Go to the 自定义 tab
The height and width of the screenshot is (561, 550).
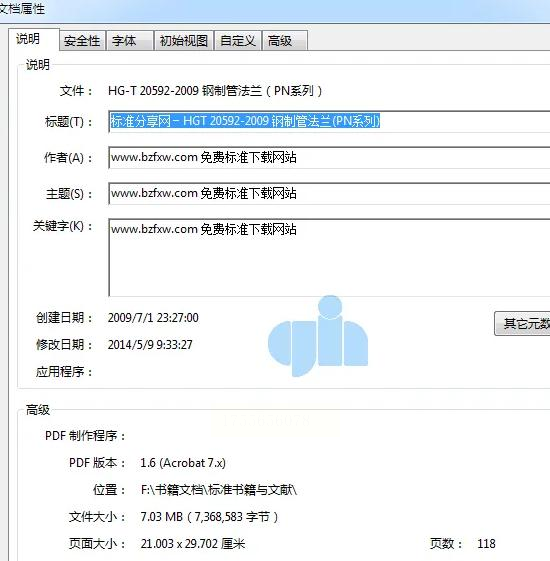tap(238, 40)
